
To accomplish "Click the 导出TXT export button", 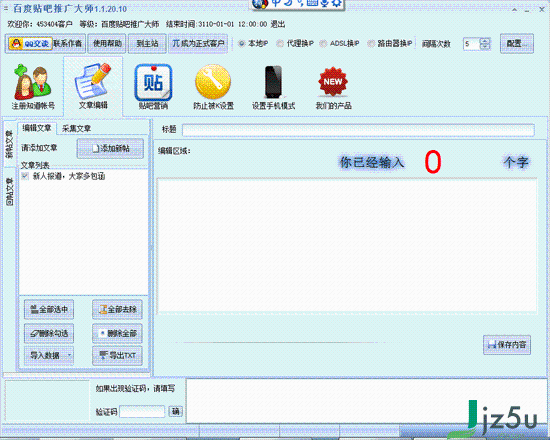I will point(117,355).
